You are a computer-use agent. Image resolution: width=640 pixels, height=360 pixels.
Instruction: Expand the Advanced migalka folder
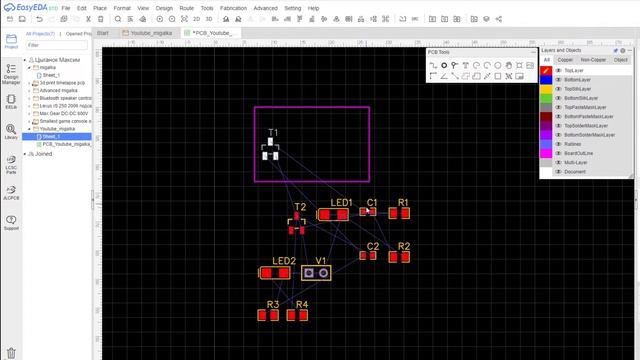click(29, 91)
